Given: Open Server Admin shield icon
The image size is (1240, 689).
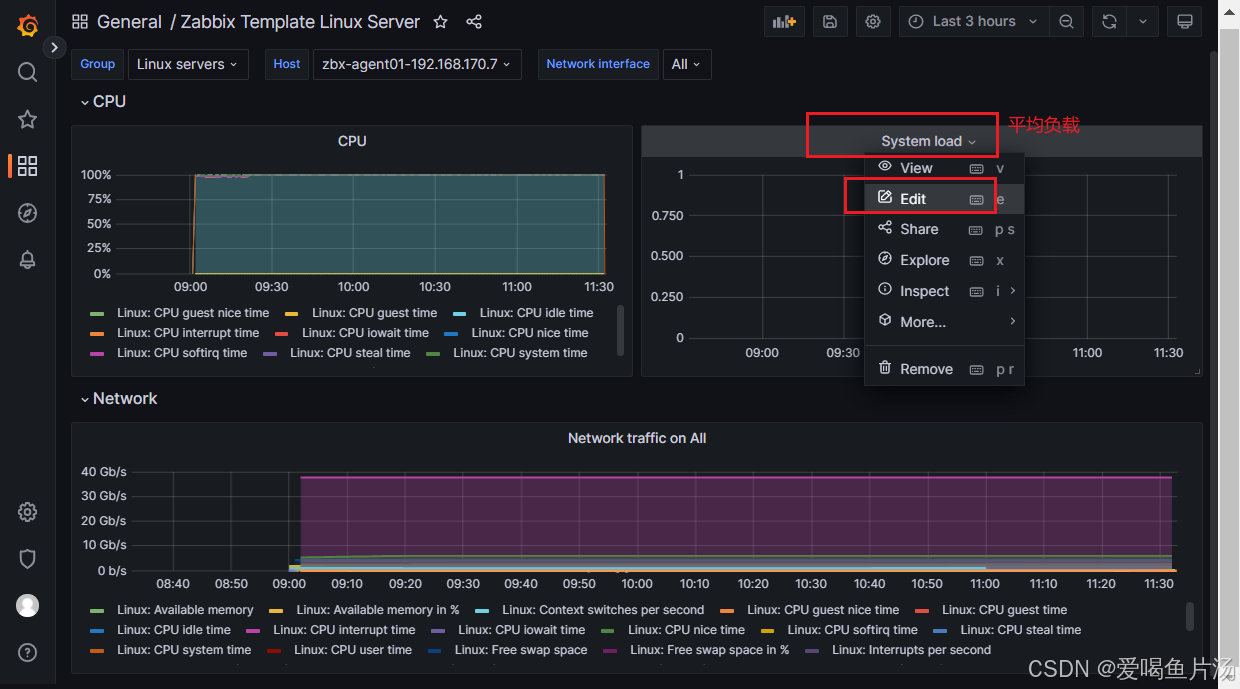Looking at the screenshot, I should pos(28,559).
